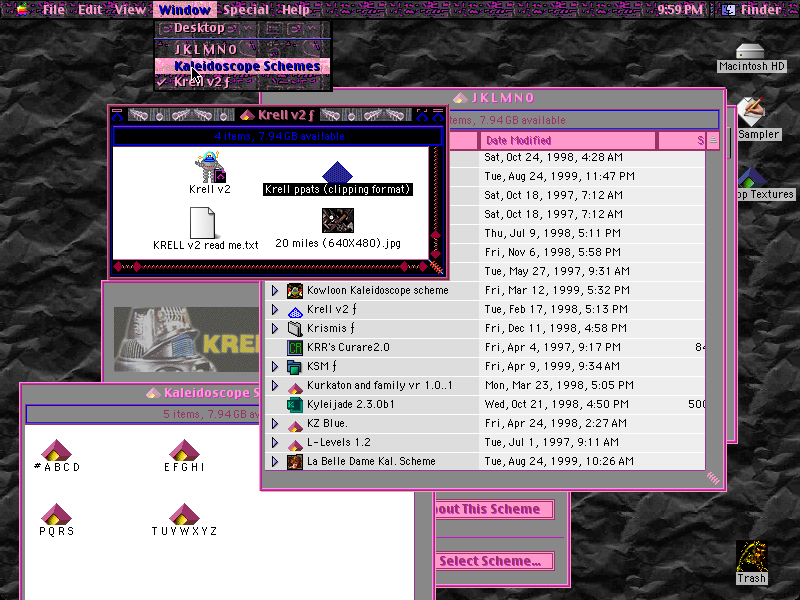Click the 9:59 PM menu bar clock
Viewport: 800px width, 600px height.
(x=680, y=9)
